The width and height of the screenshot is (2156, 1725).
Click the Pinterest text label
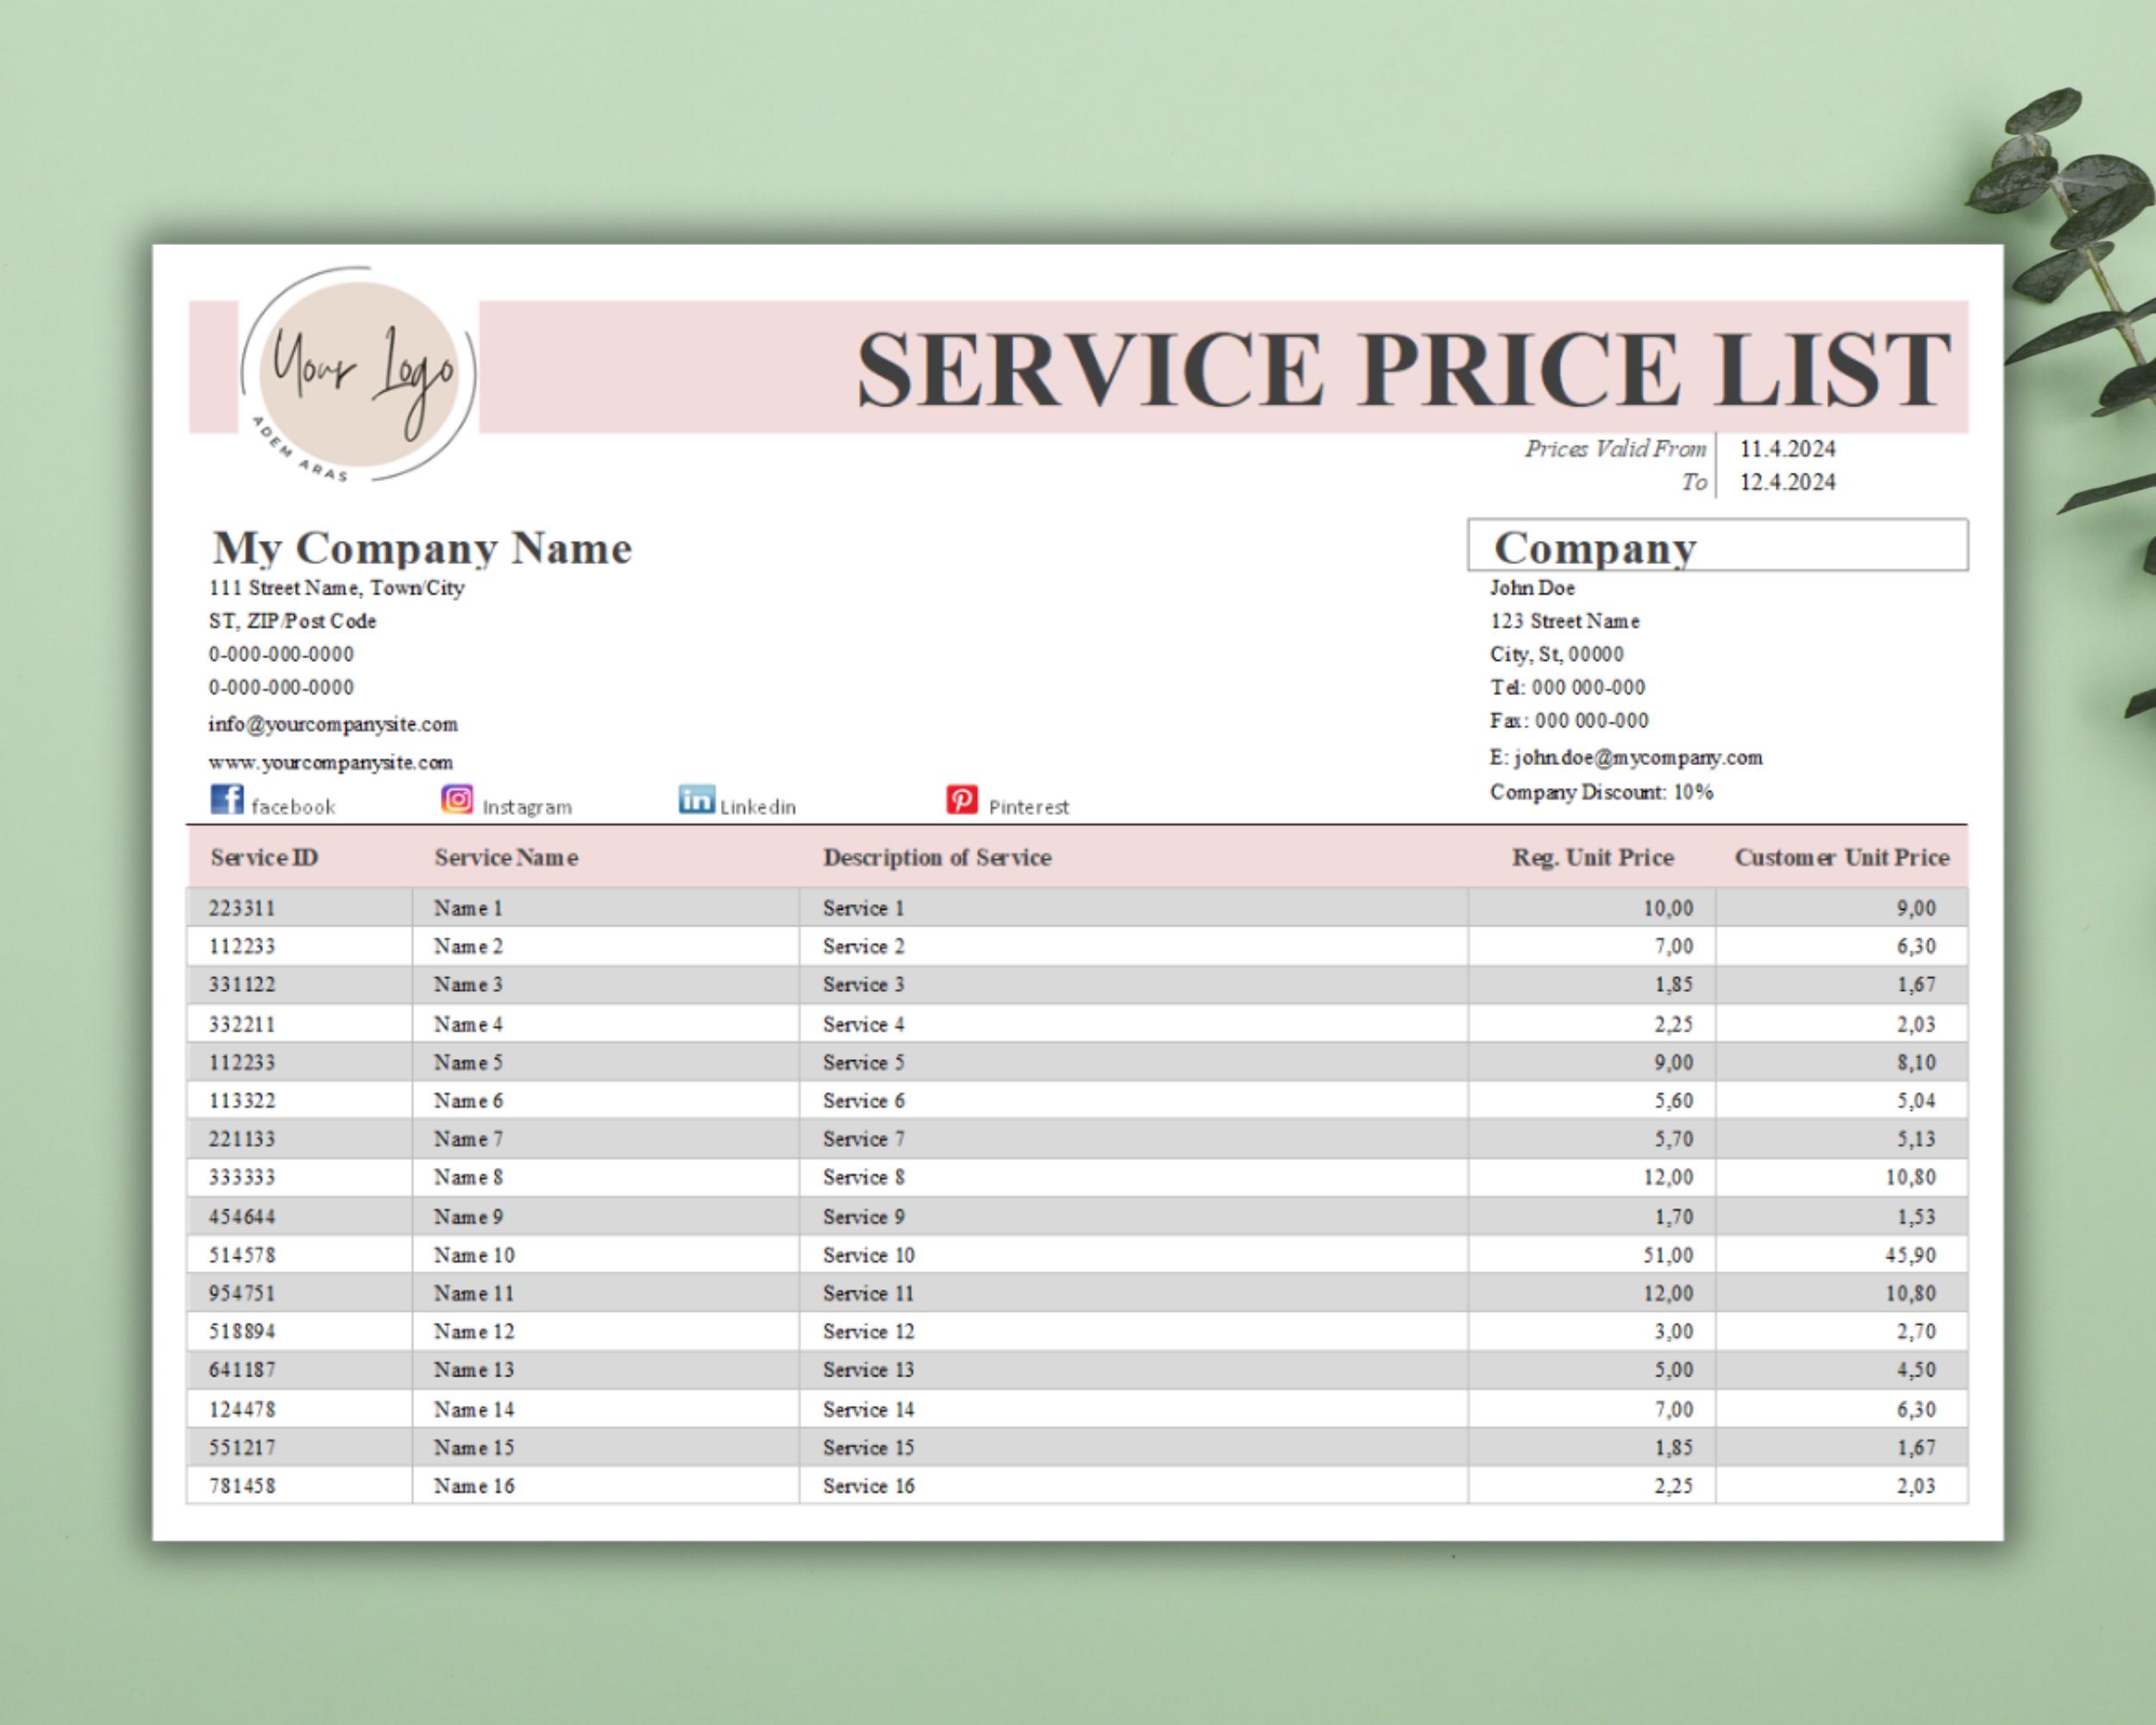pos(1030,807)
